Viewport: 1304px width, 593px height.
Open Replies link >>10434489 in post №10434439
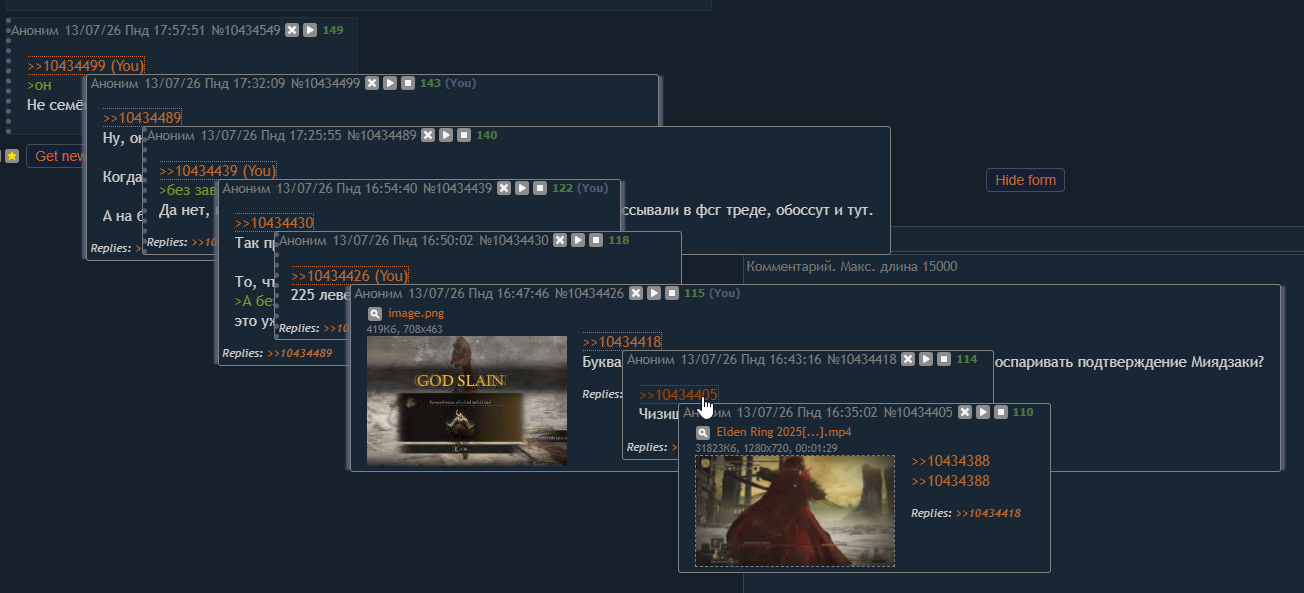coord(300,353)
